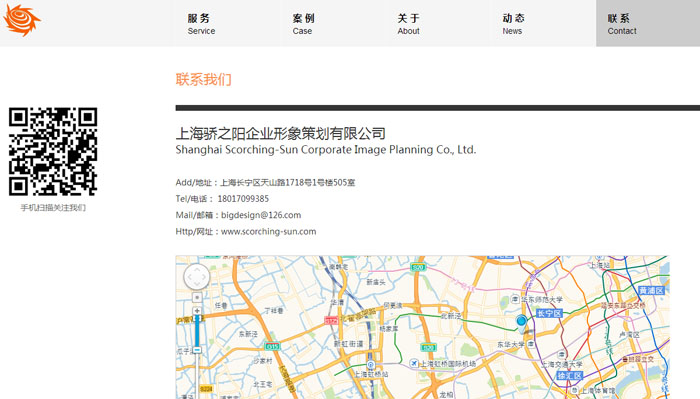Open the 服务 Service menu
This screenshot has width=700, height=399.
[201, 24]
